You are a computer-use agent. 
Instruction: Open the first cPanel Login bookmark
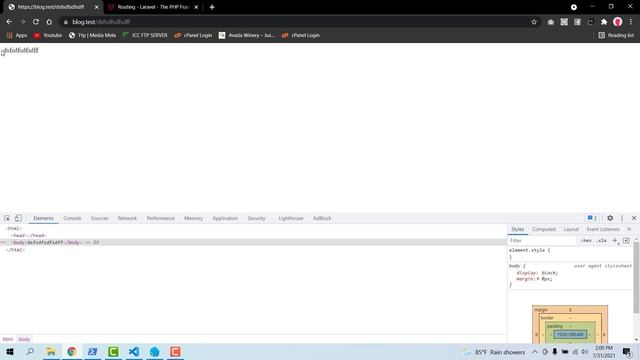point(193,36)
